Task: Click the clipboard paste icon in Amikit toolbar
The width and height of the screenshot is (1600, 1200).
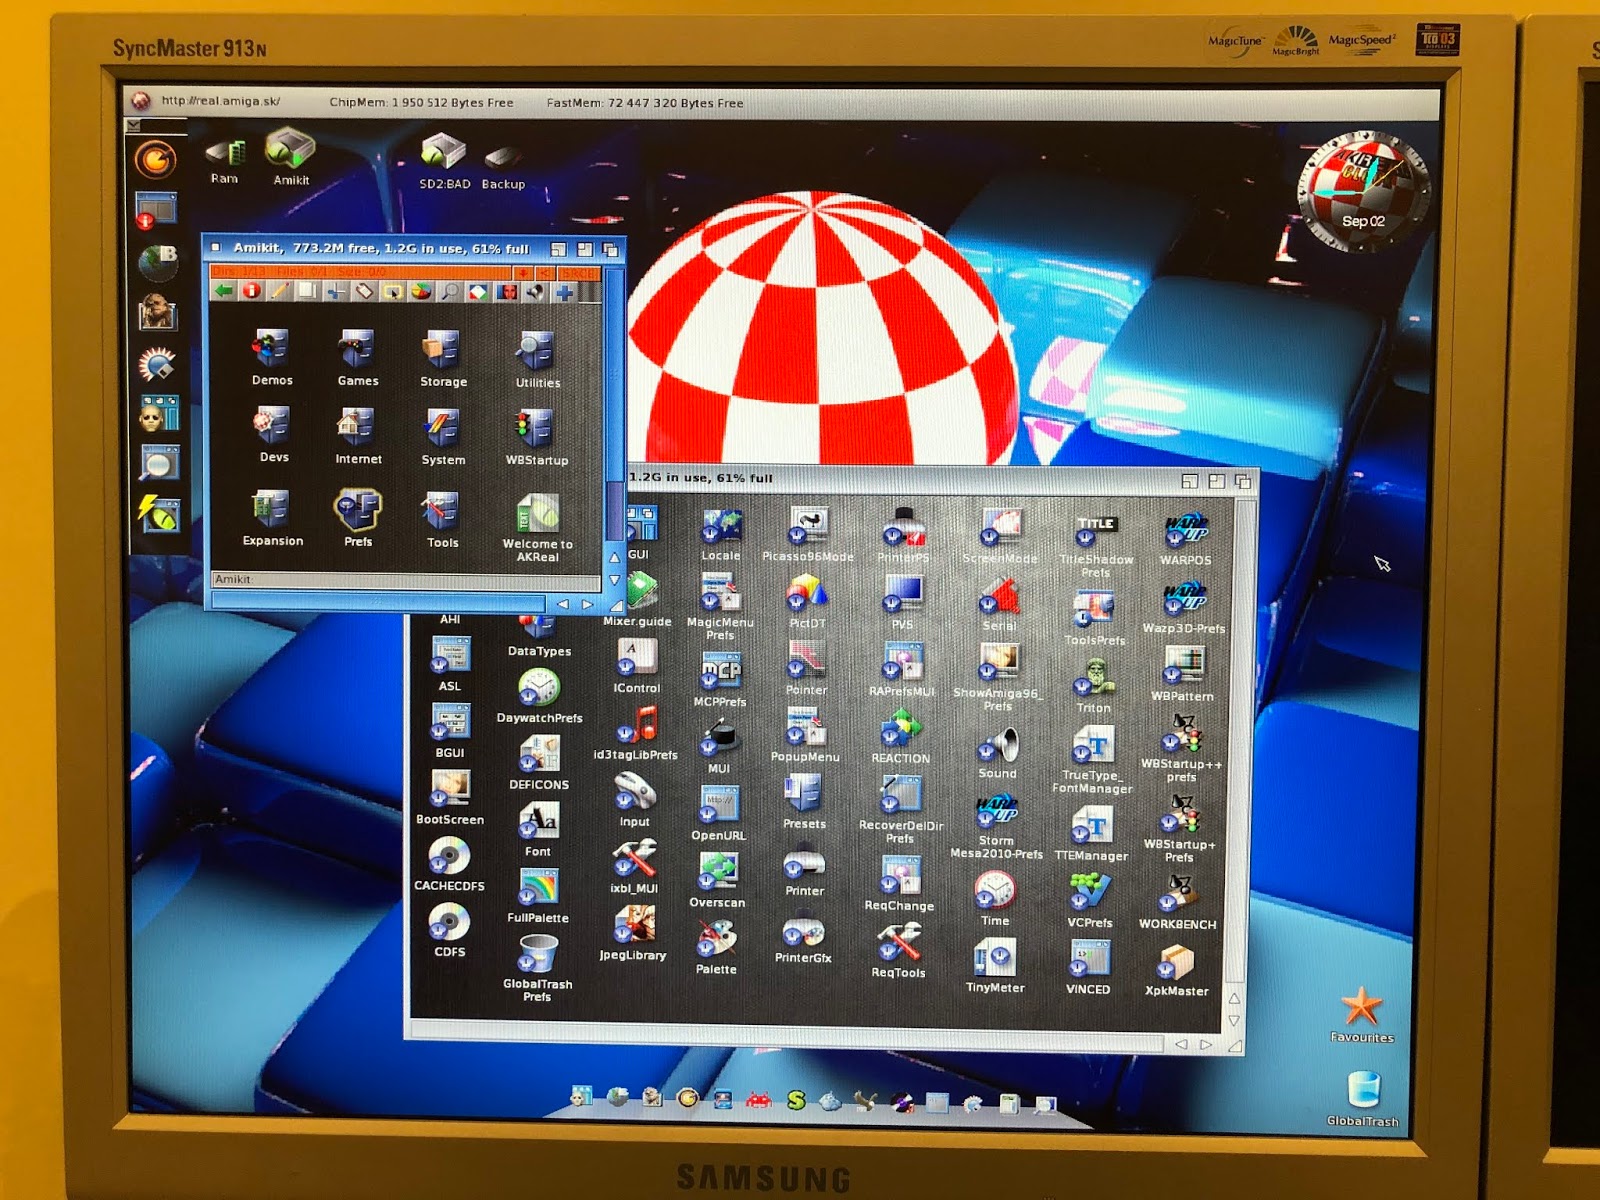Action: click(364, 291)
